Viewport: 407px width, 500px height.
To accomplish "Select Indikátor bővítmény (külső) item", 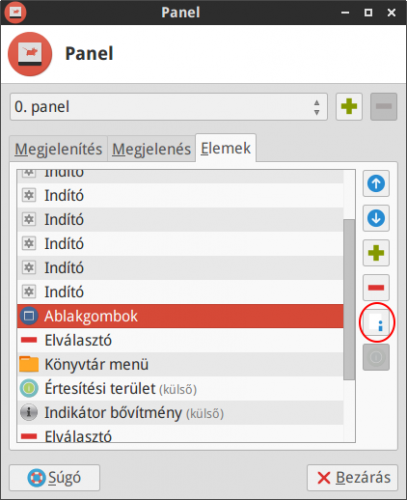I will pos(180,413).
